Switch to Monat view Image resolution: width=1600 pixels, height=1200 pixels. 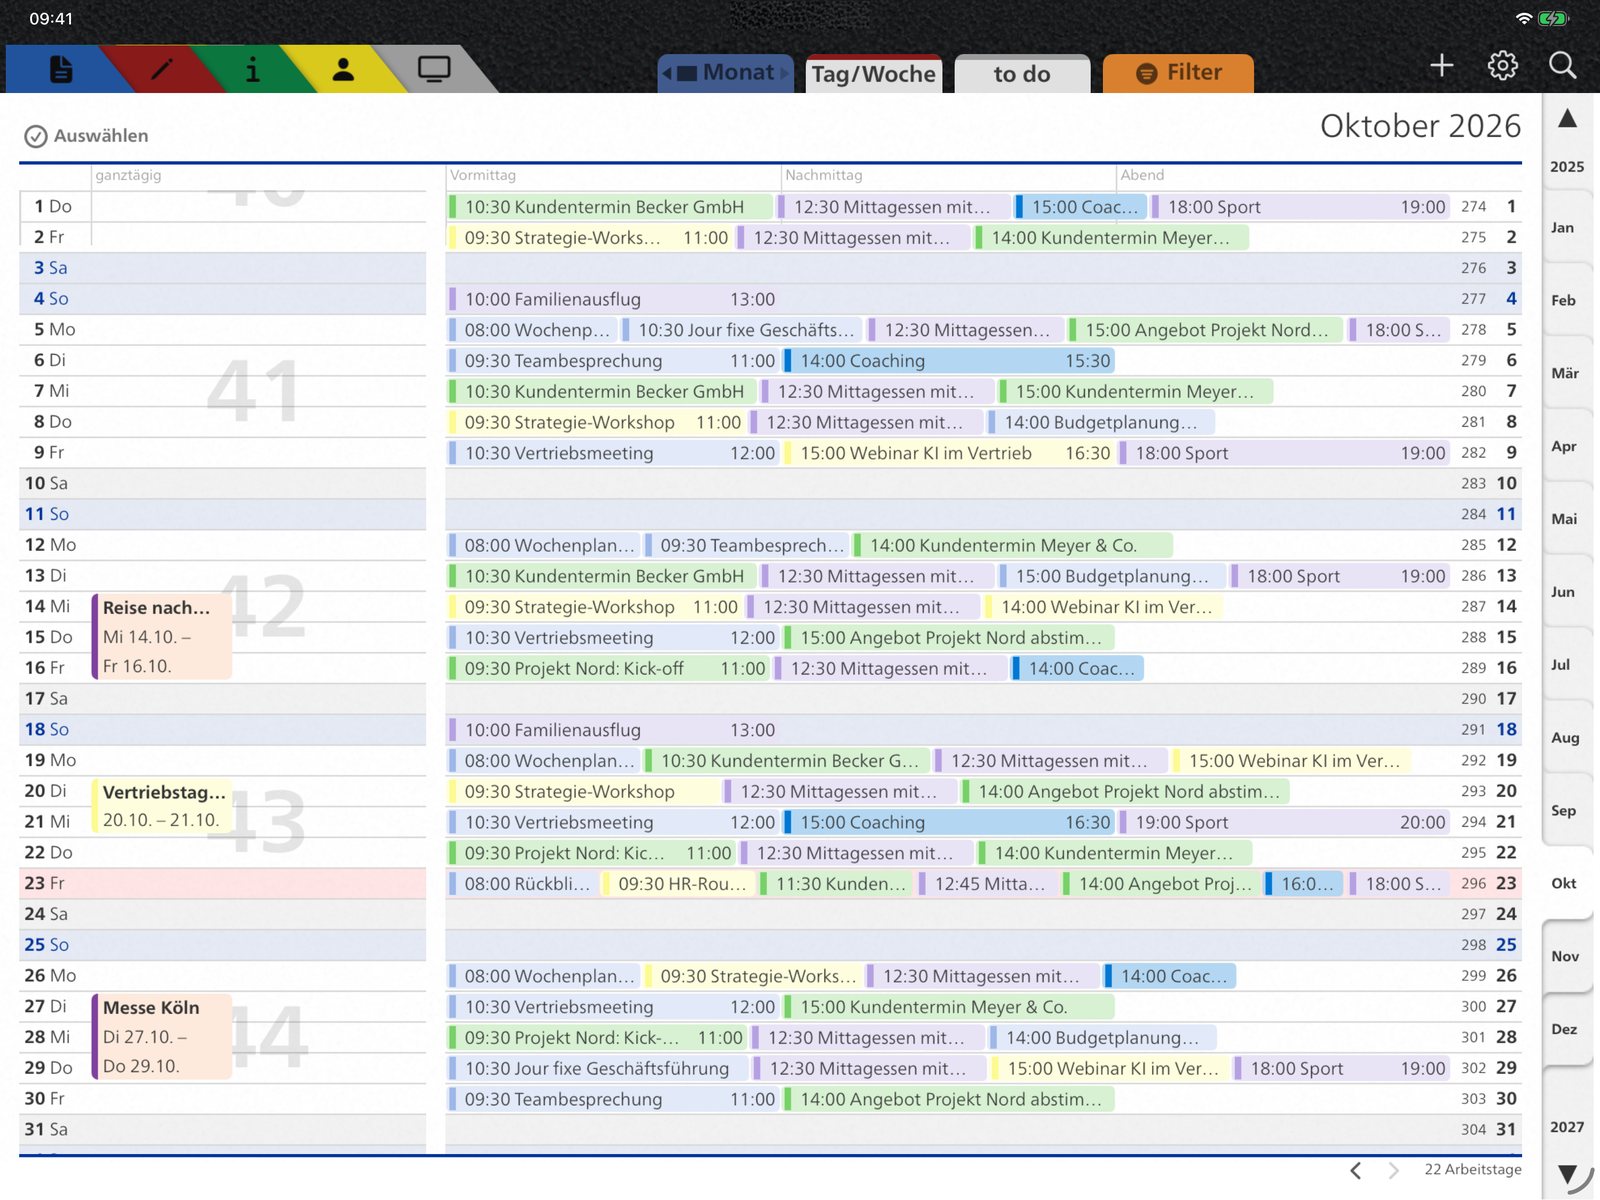click(726, 73)
